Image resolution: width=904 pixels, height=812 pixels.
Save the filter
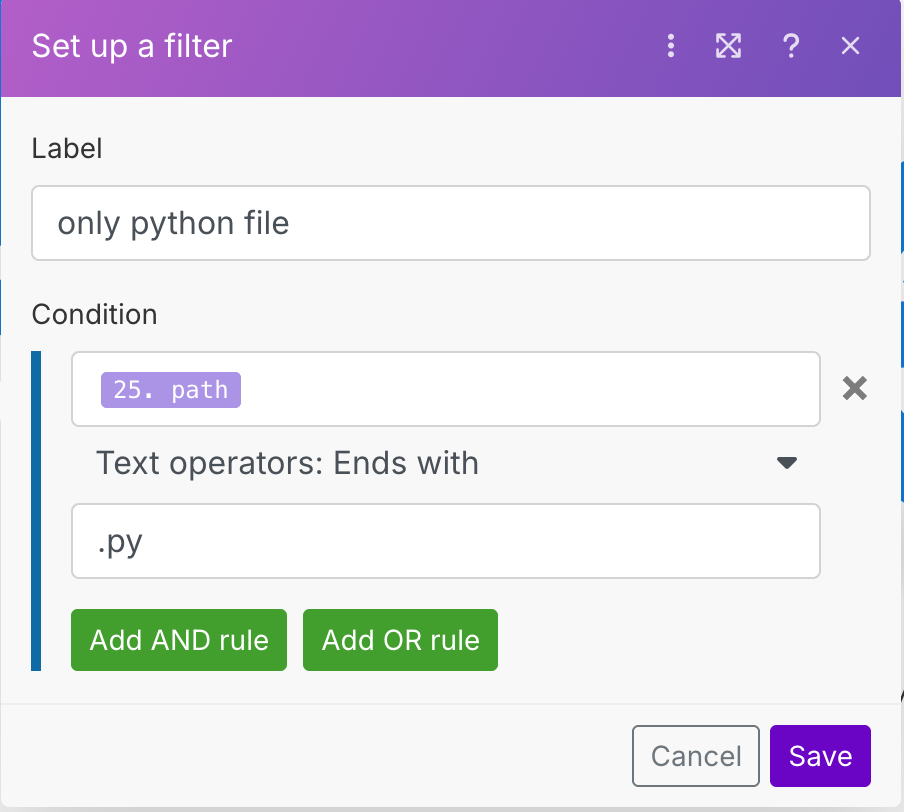coord(820,756)
